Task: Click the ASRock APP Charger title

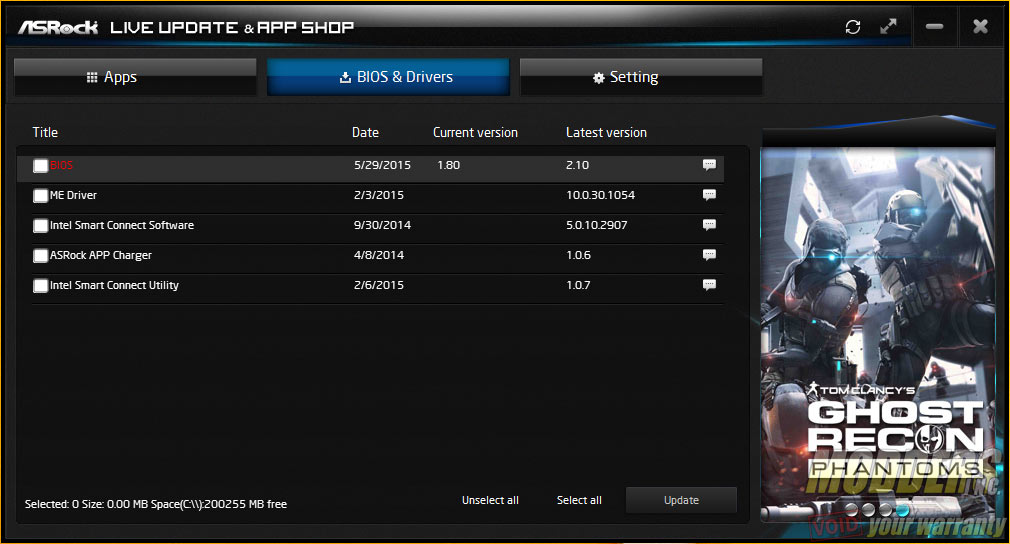Action: tap(101, 255)
